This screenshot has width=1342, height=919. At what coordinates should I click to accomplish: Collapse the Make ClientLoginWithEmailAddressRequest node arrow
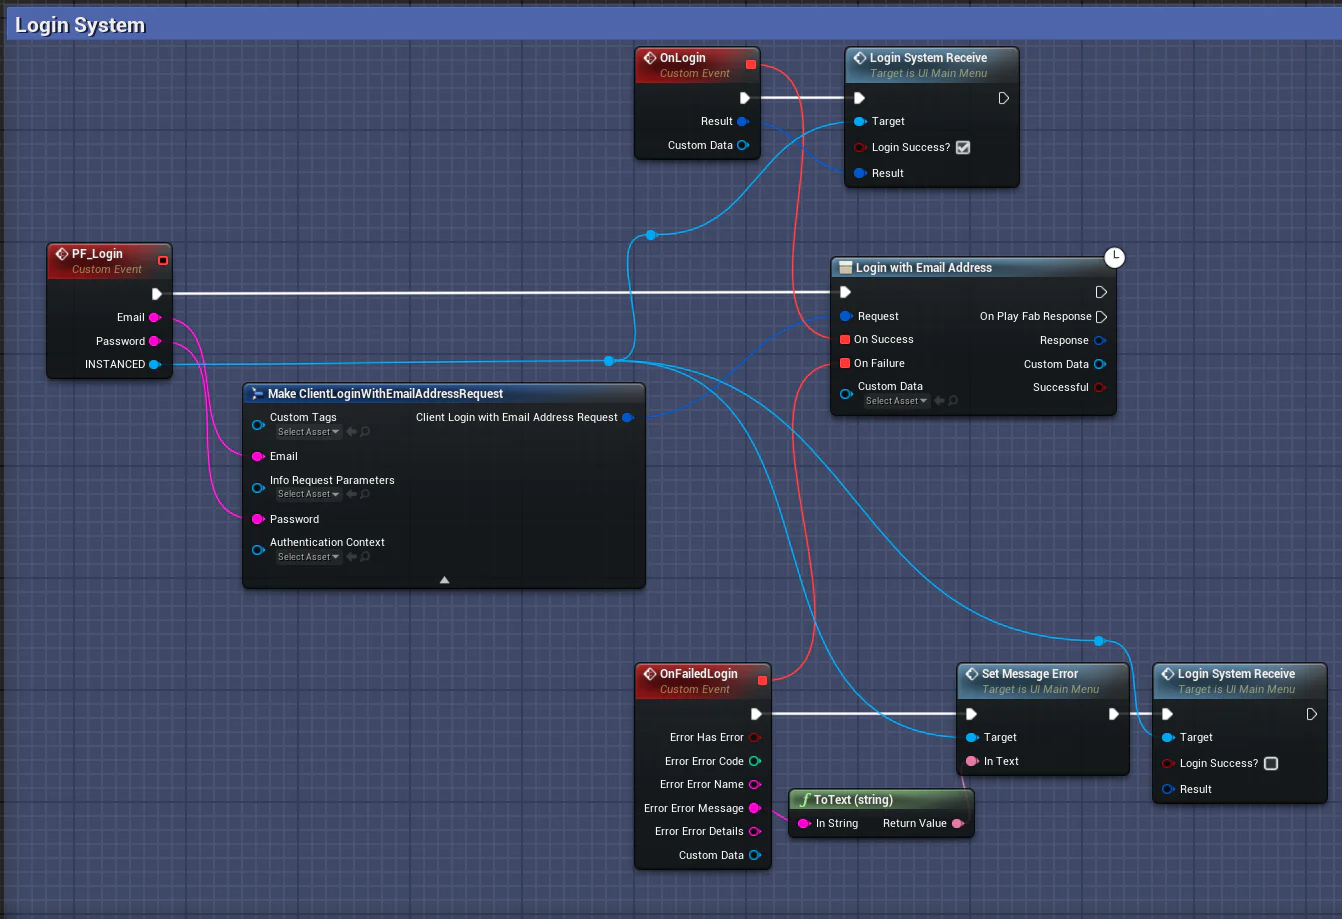point(444,579)
